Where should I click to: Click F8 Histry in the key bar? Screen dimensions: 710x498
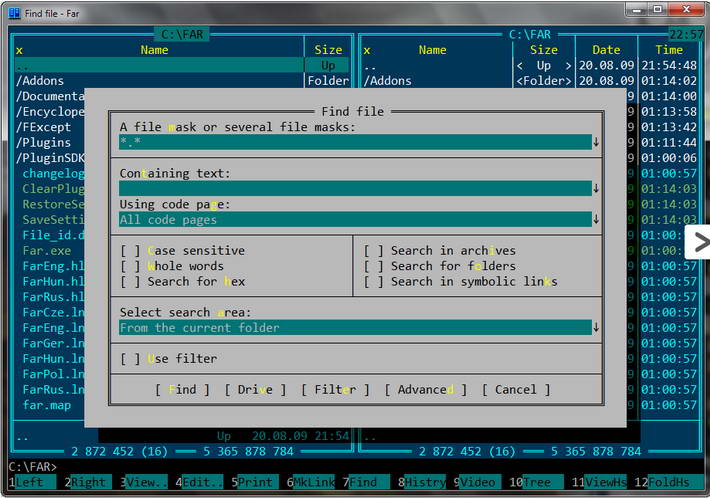click(422, 482)
